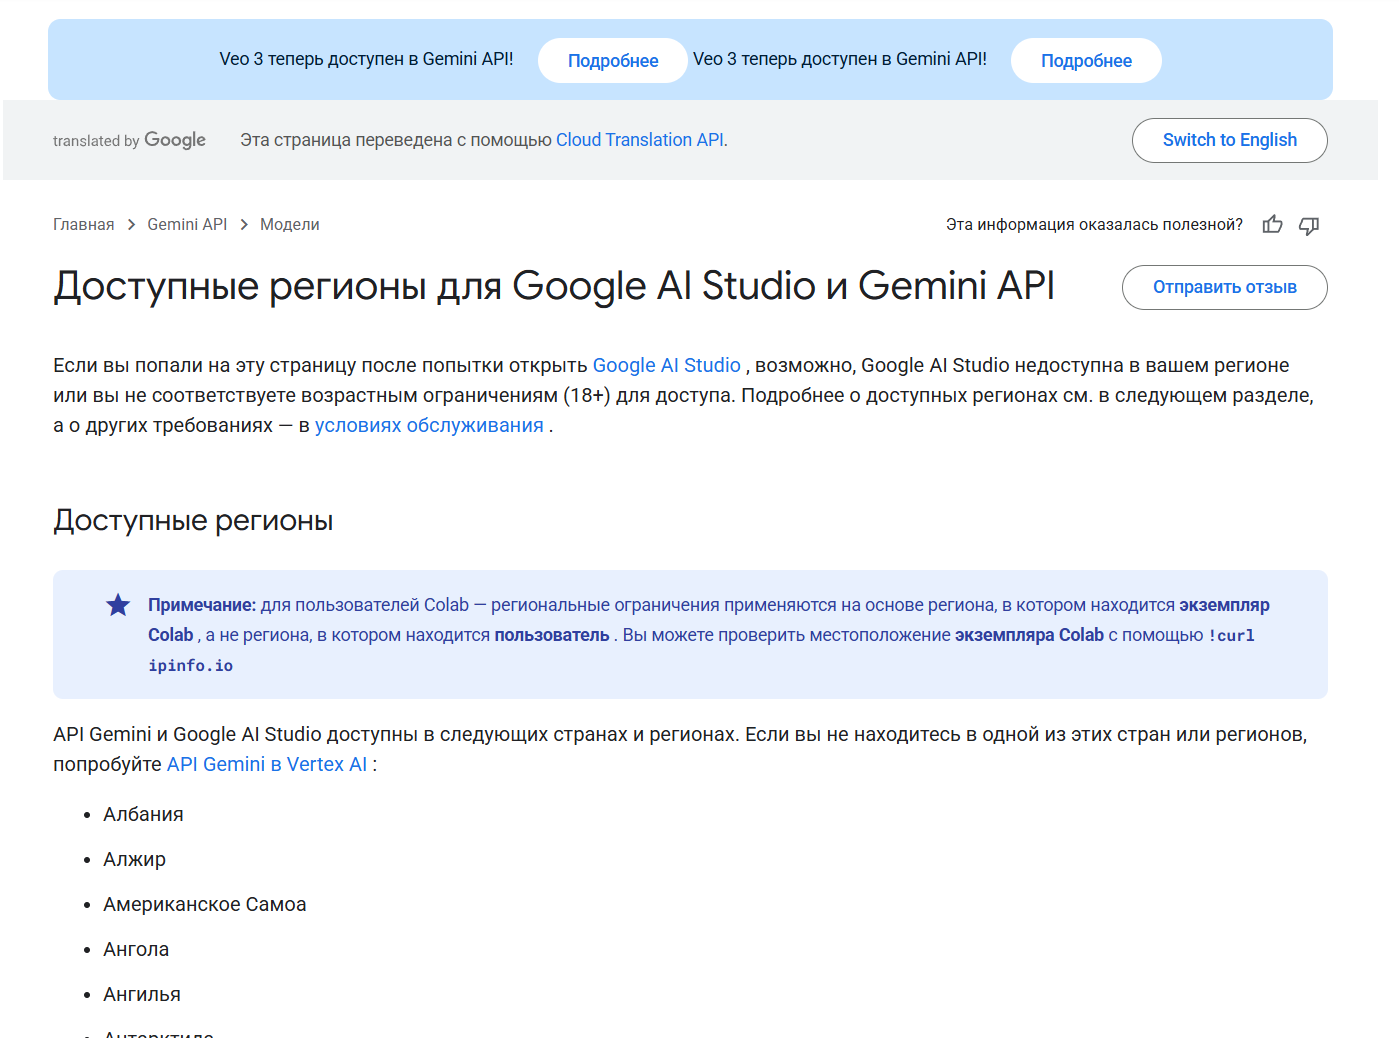Click the Ангилья list item
This screenshot has width=1399, height=1038.
point(142,994)
